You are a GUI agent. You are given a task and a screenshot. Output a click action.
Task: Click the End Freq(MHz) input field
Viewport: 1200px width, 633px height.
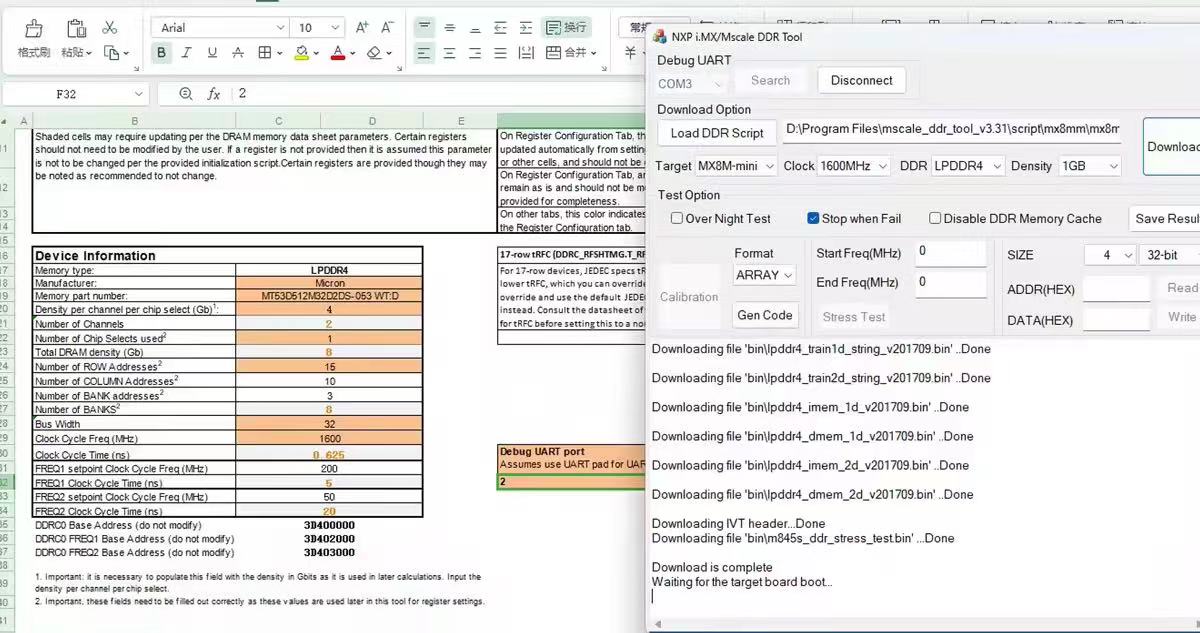pos(950,283)
